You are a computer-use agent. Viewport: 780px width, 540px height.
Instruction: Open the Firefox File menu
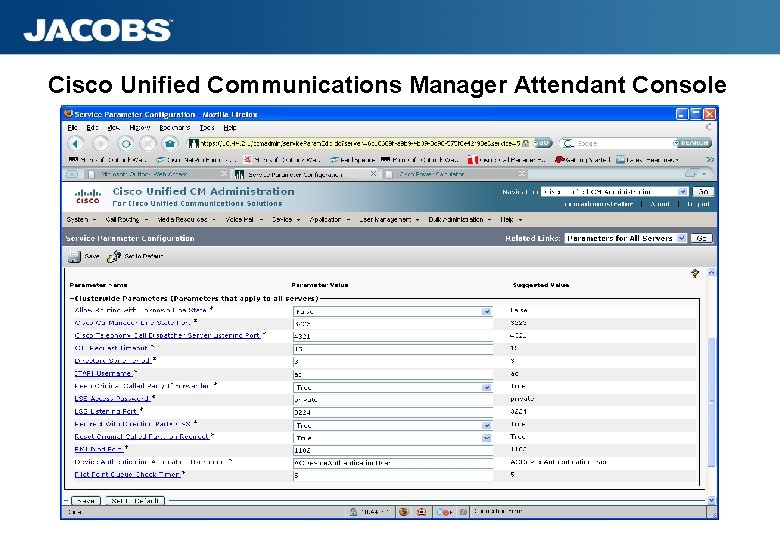click(72, 128)
